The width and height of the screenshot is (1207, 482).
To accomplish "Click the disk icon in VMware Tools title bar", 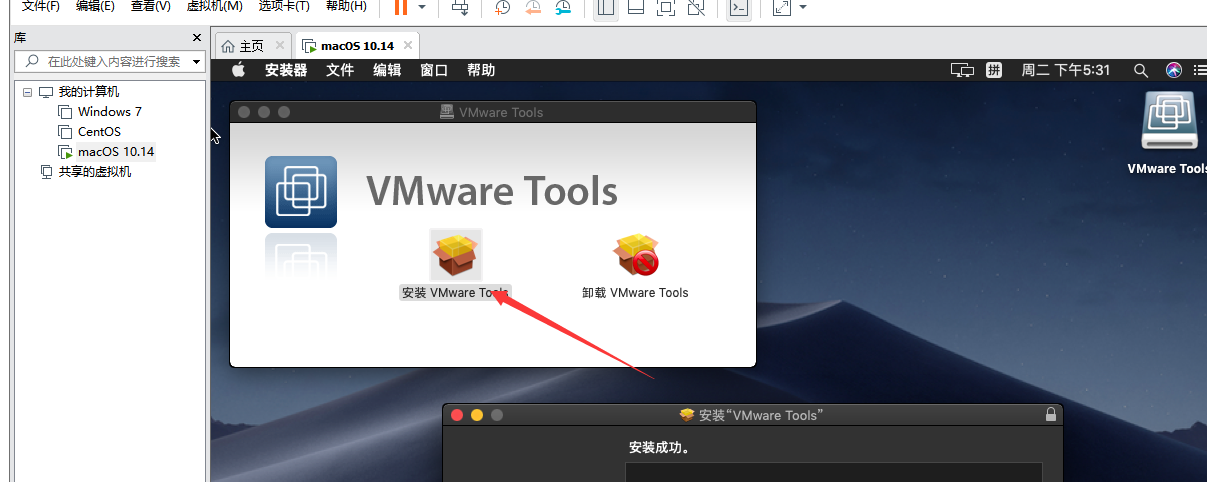I will 447,112.
